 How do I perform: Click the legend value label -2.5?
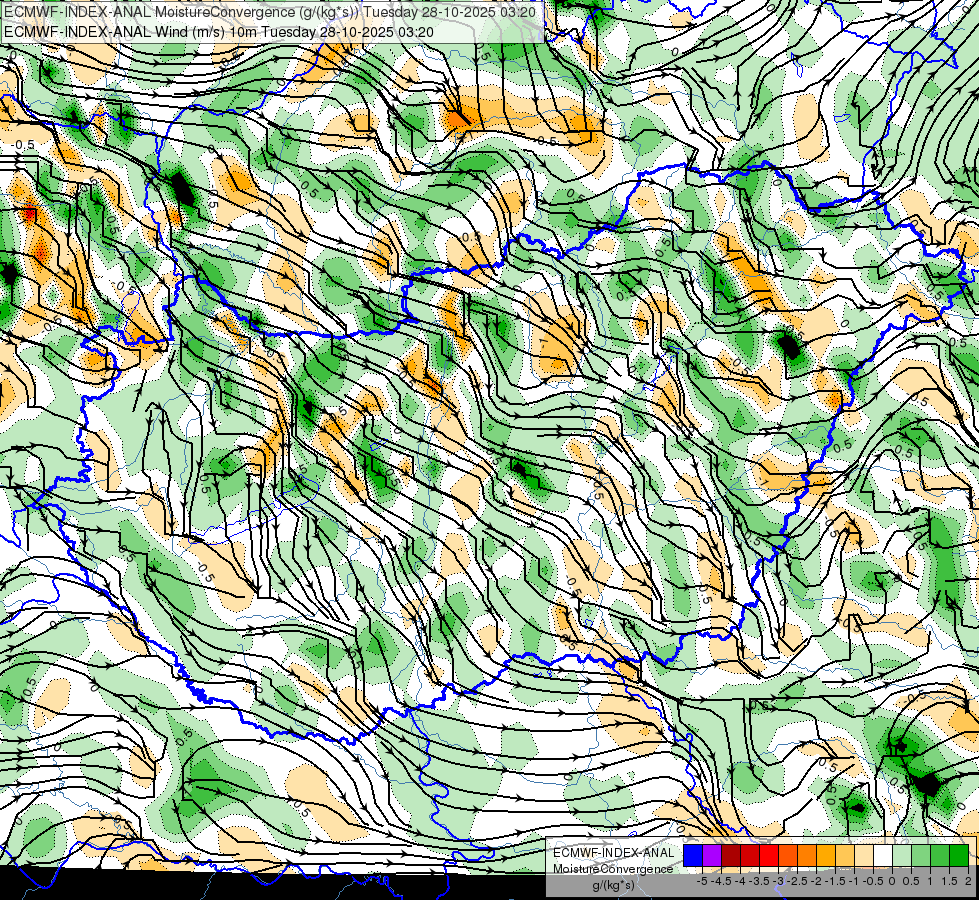[797, 881]
